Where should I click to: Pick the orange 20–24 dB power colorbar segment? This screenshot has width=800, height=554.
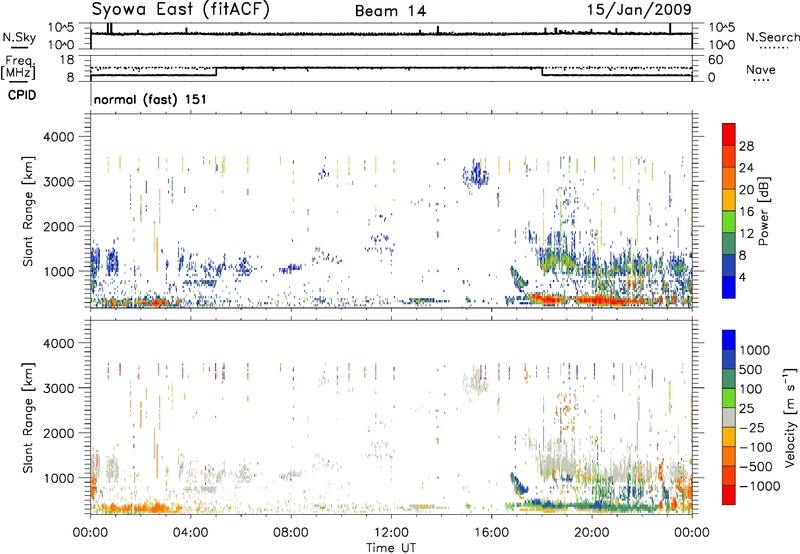[729, 178]
